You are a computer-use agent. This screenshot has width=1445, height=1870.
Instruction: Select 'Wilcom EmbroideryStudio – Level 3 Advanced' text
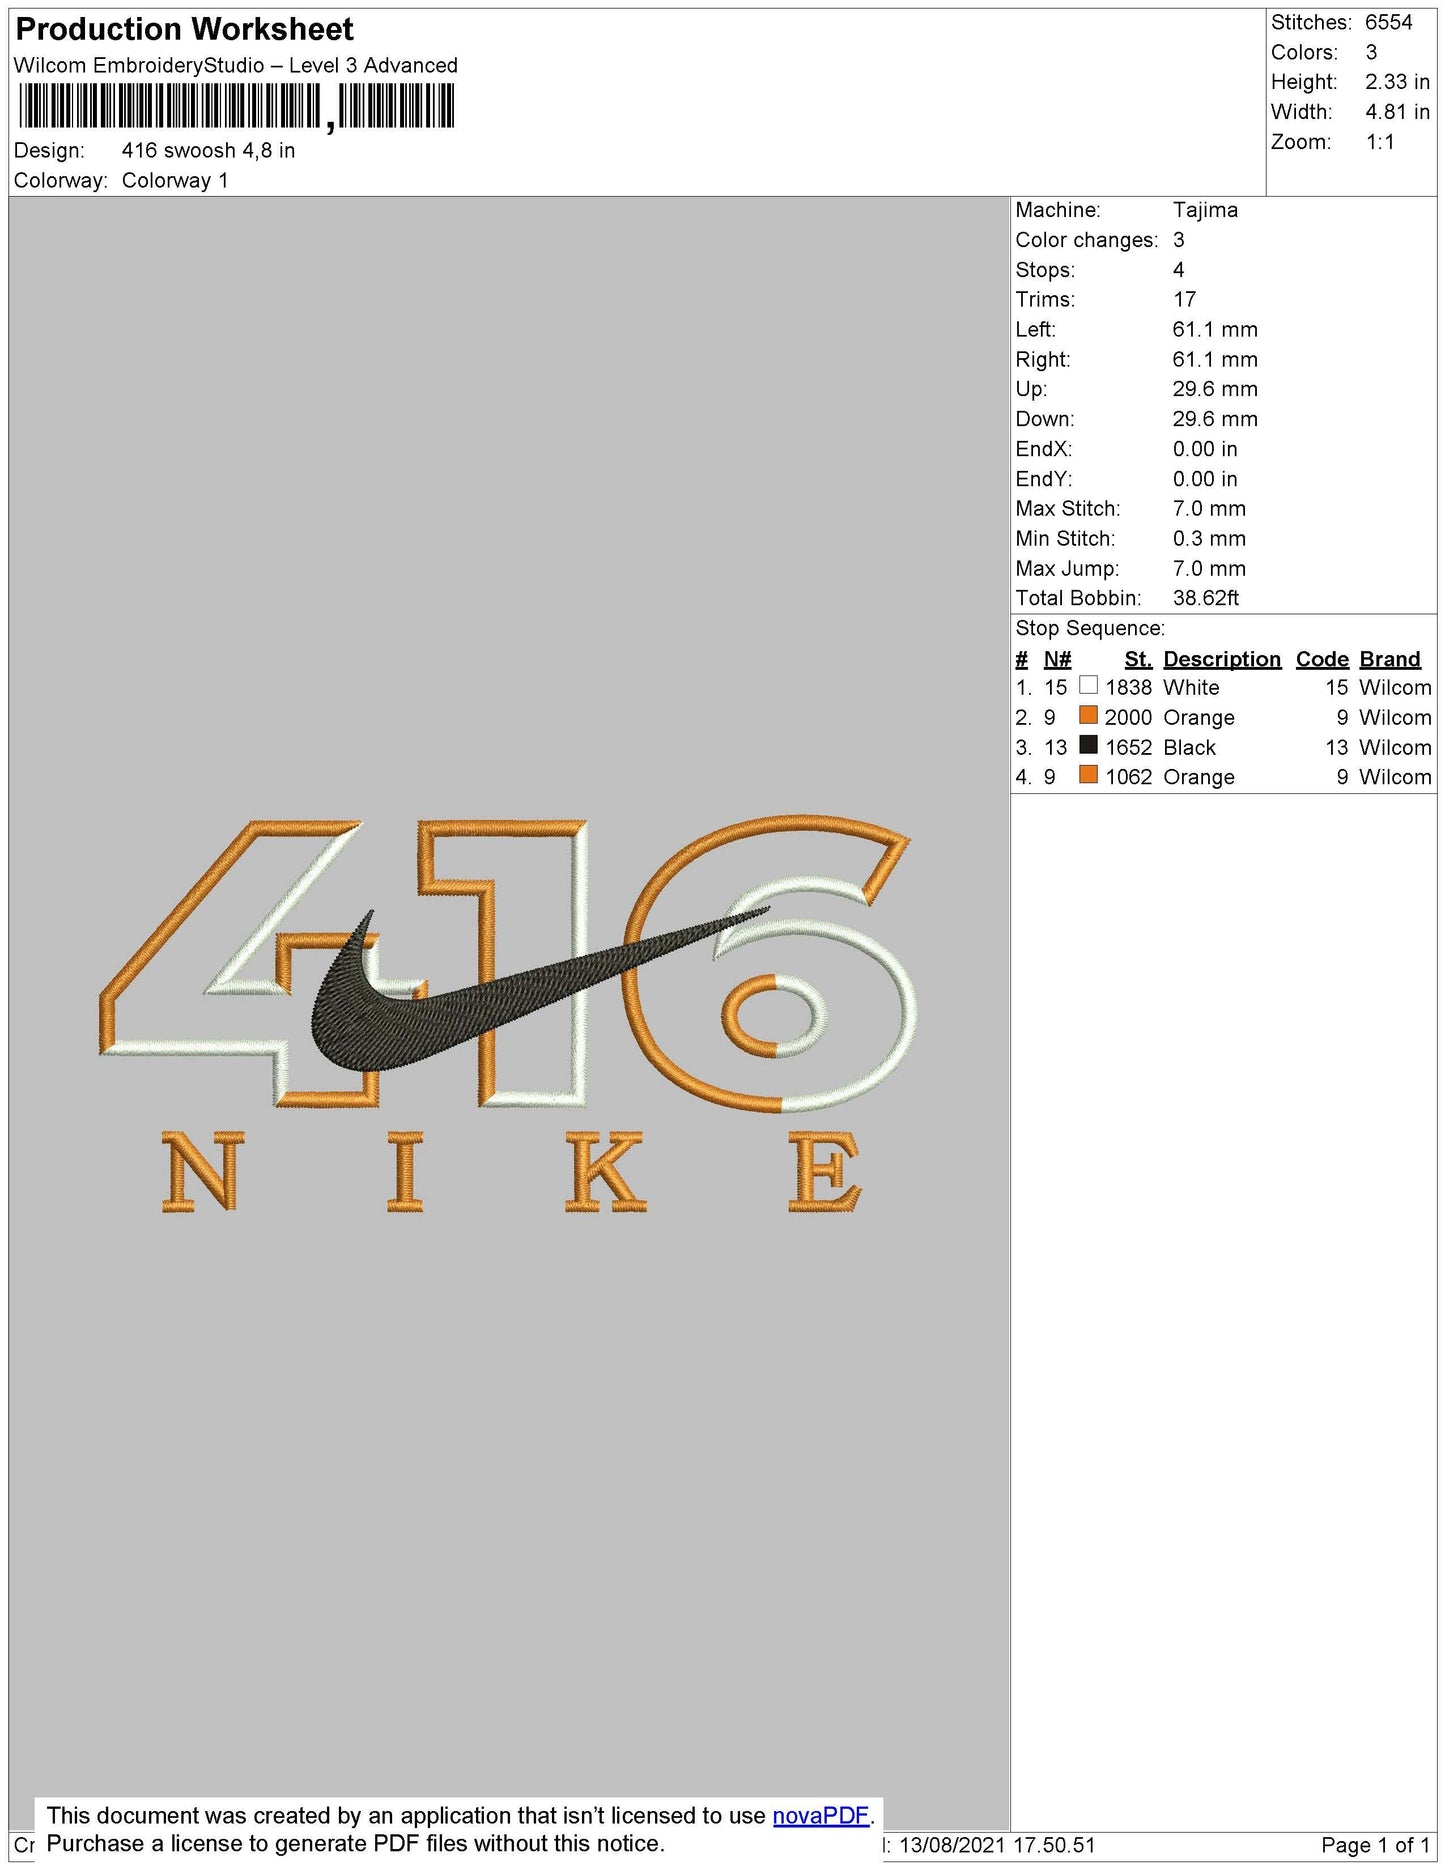click(236, 66)
